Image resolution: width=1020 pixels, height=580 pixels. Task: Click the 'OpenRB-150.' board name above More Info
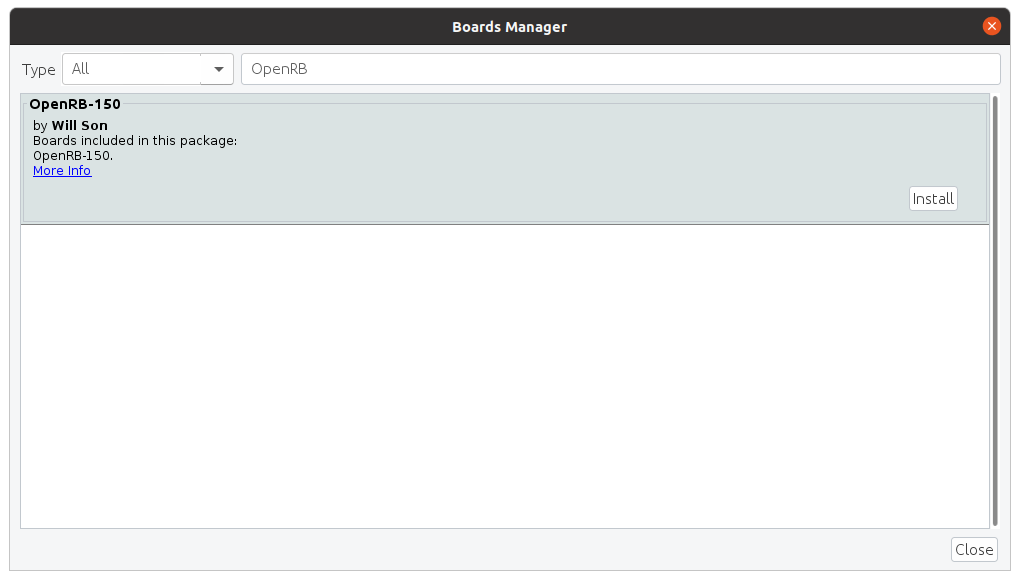pyautogui.click(x=73, y=156)
